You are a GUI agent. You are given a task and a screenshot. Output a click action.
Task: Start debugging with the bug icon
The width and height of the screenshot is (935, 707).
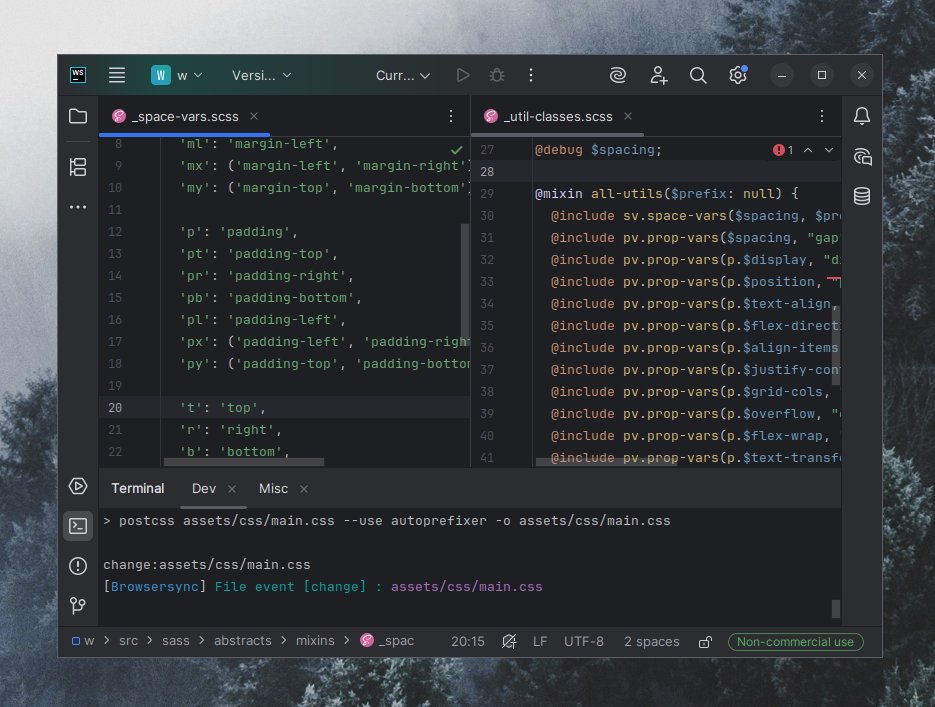click(497, 75)
